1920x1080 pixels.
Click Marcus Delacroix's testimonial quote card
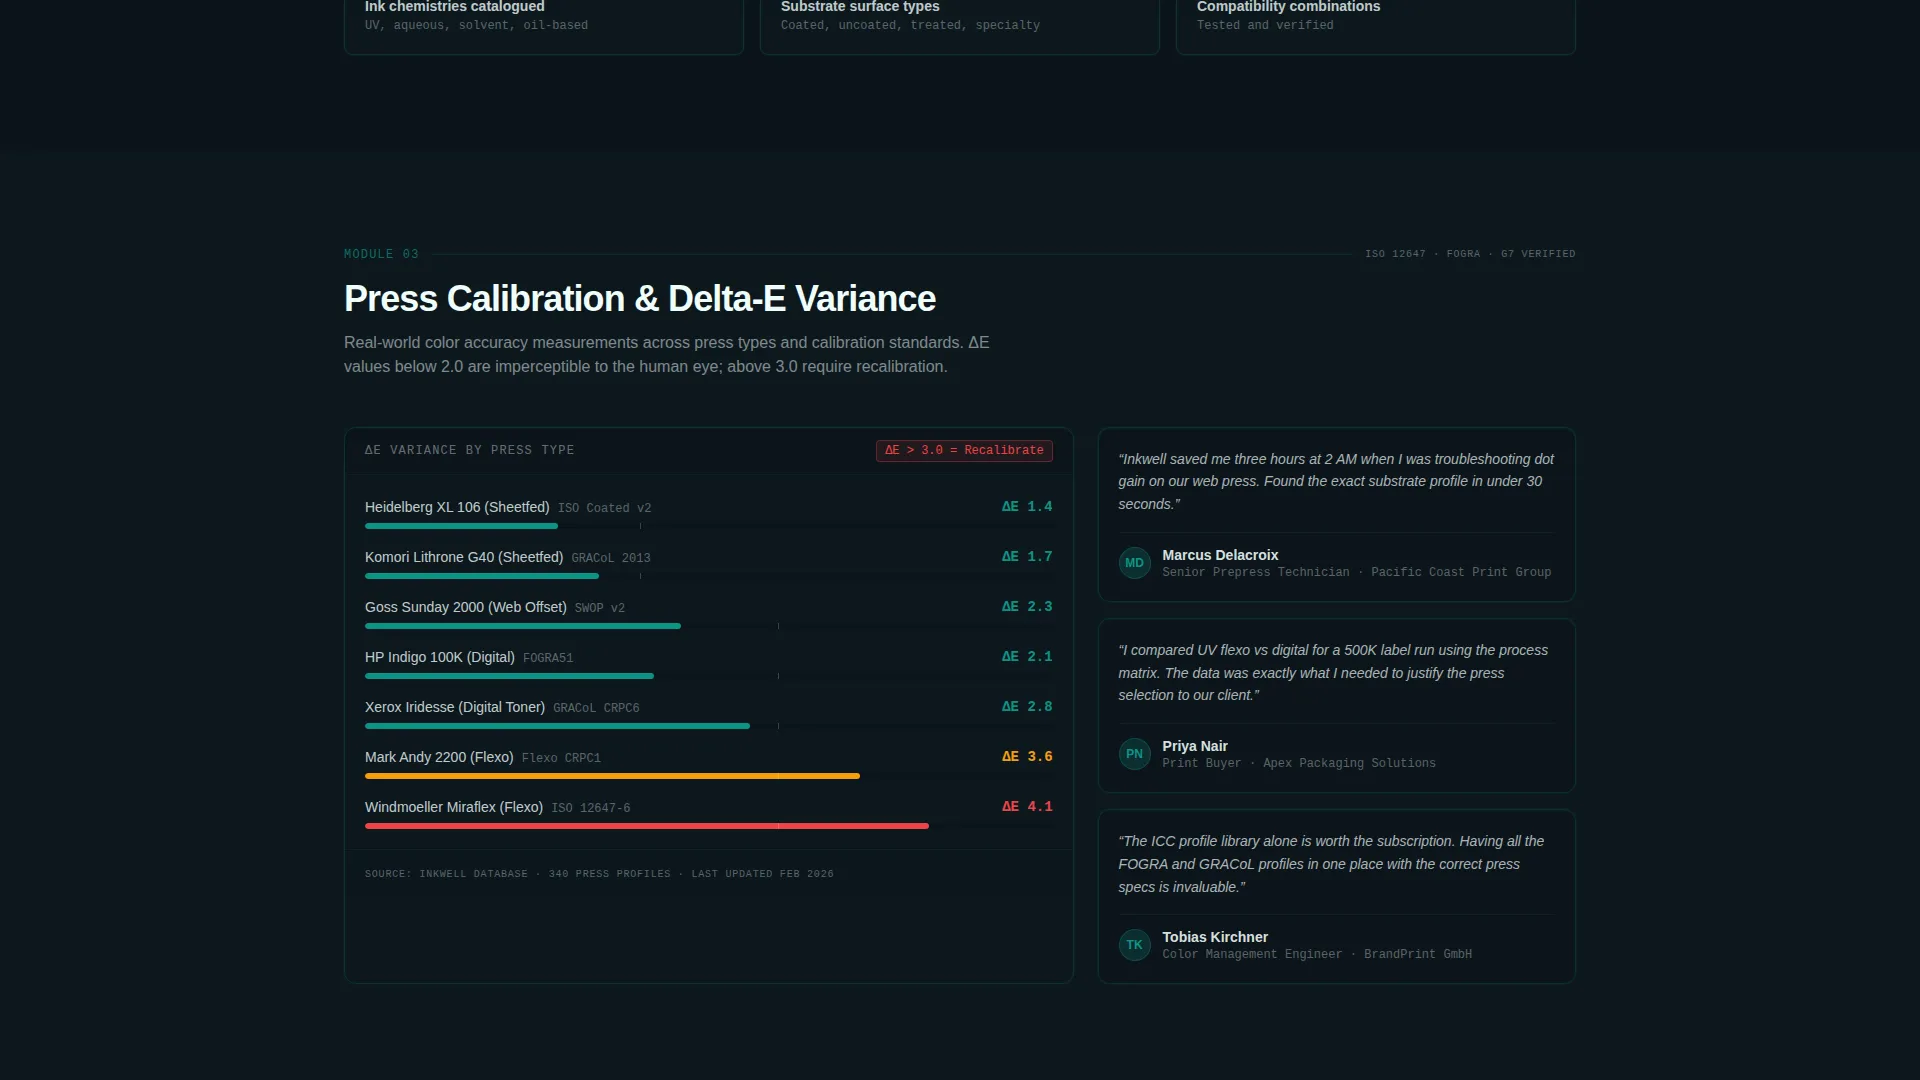1337,515
